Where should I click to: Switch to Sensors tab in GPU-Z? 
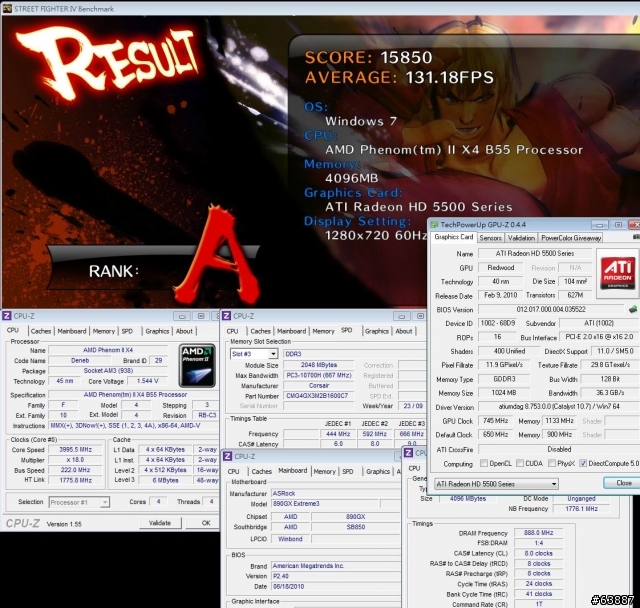tap(490, 238)
